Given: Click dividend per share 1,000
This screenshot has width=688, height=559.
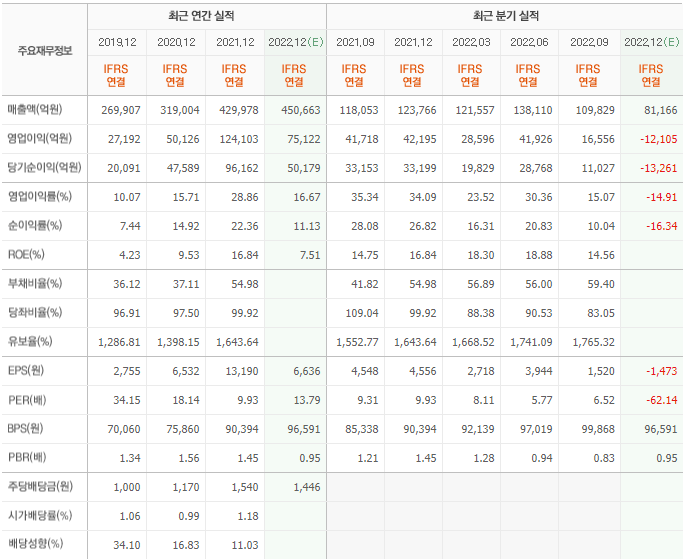Looking at the screenshot, I should click(x=127, y=487).
